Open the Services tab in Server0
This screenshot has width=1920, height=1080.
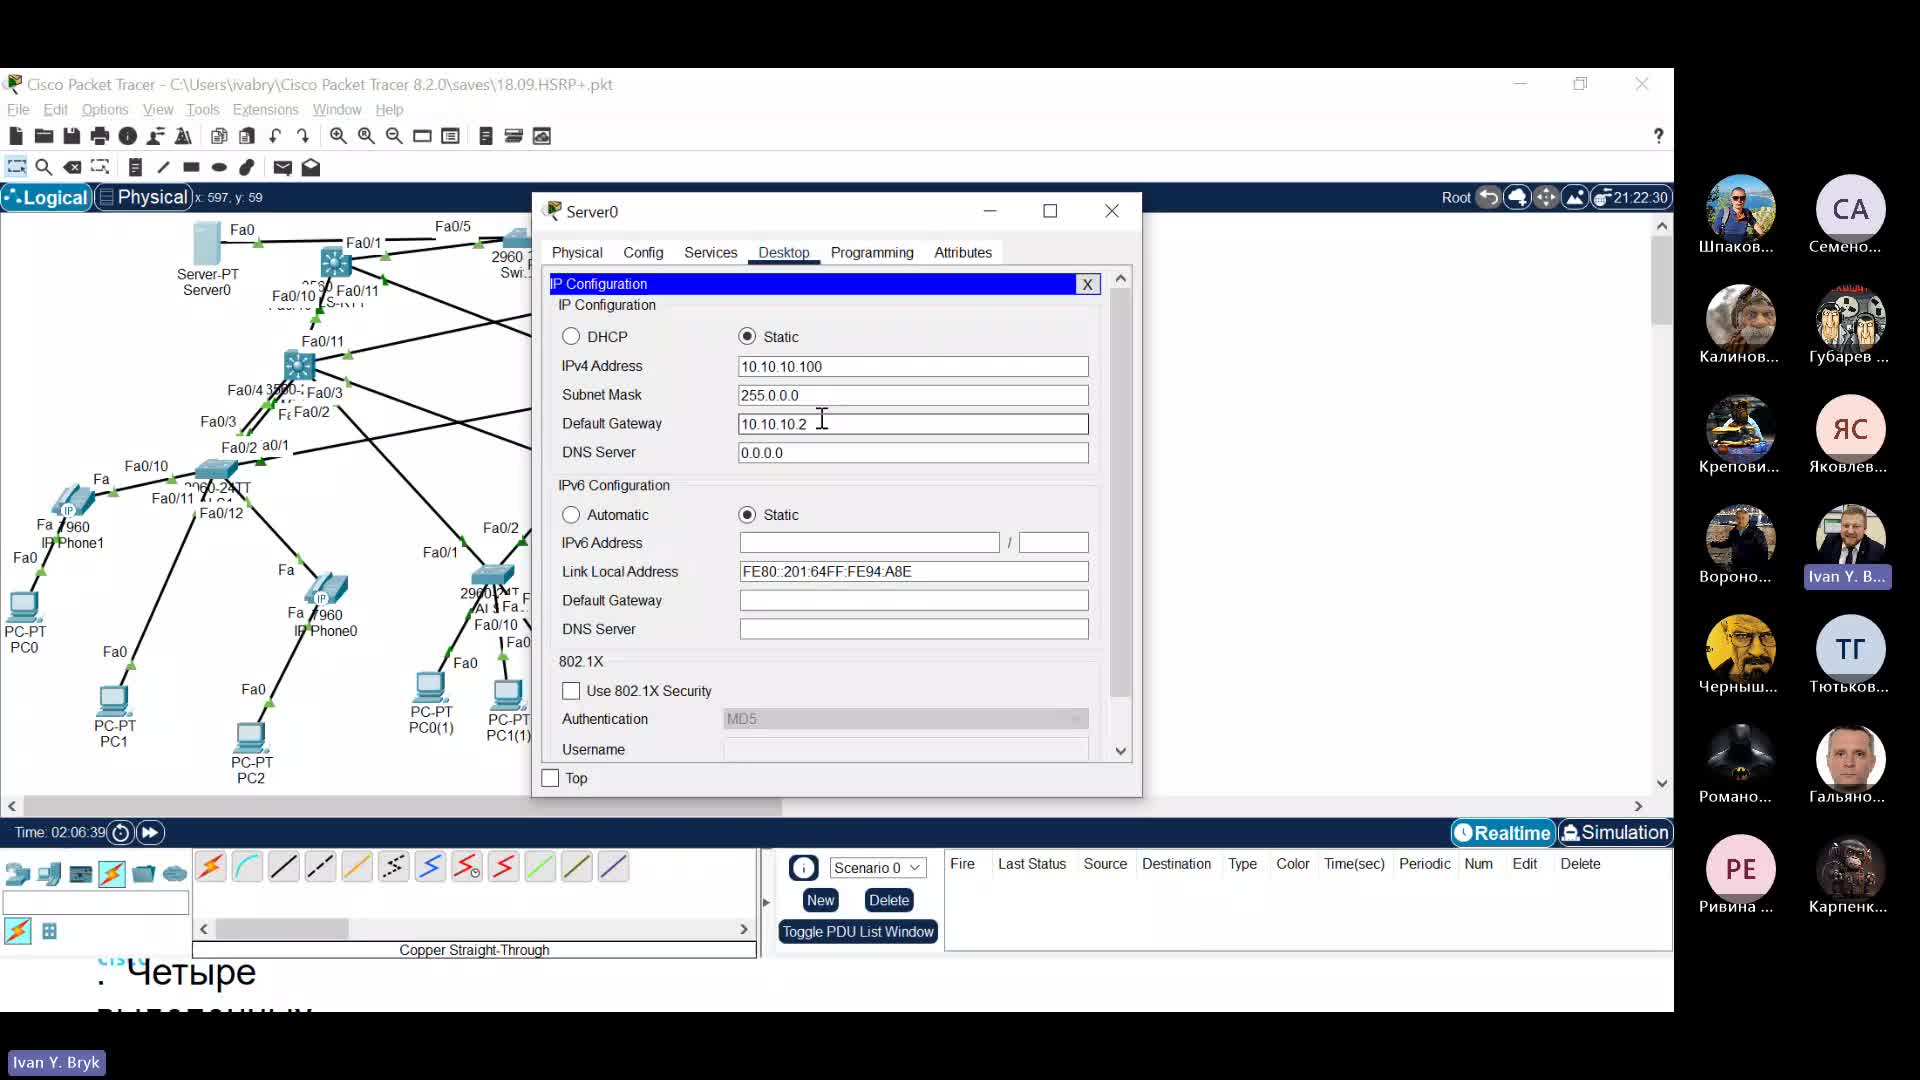(x=710, y=253)
